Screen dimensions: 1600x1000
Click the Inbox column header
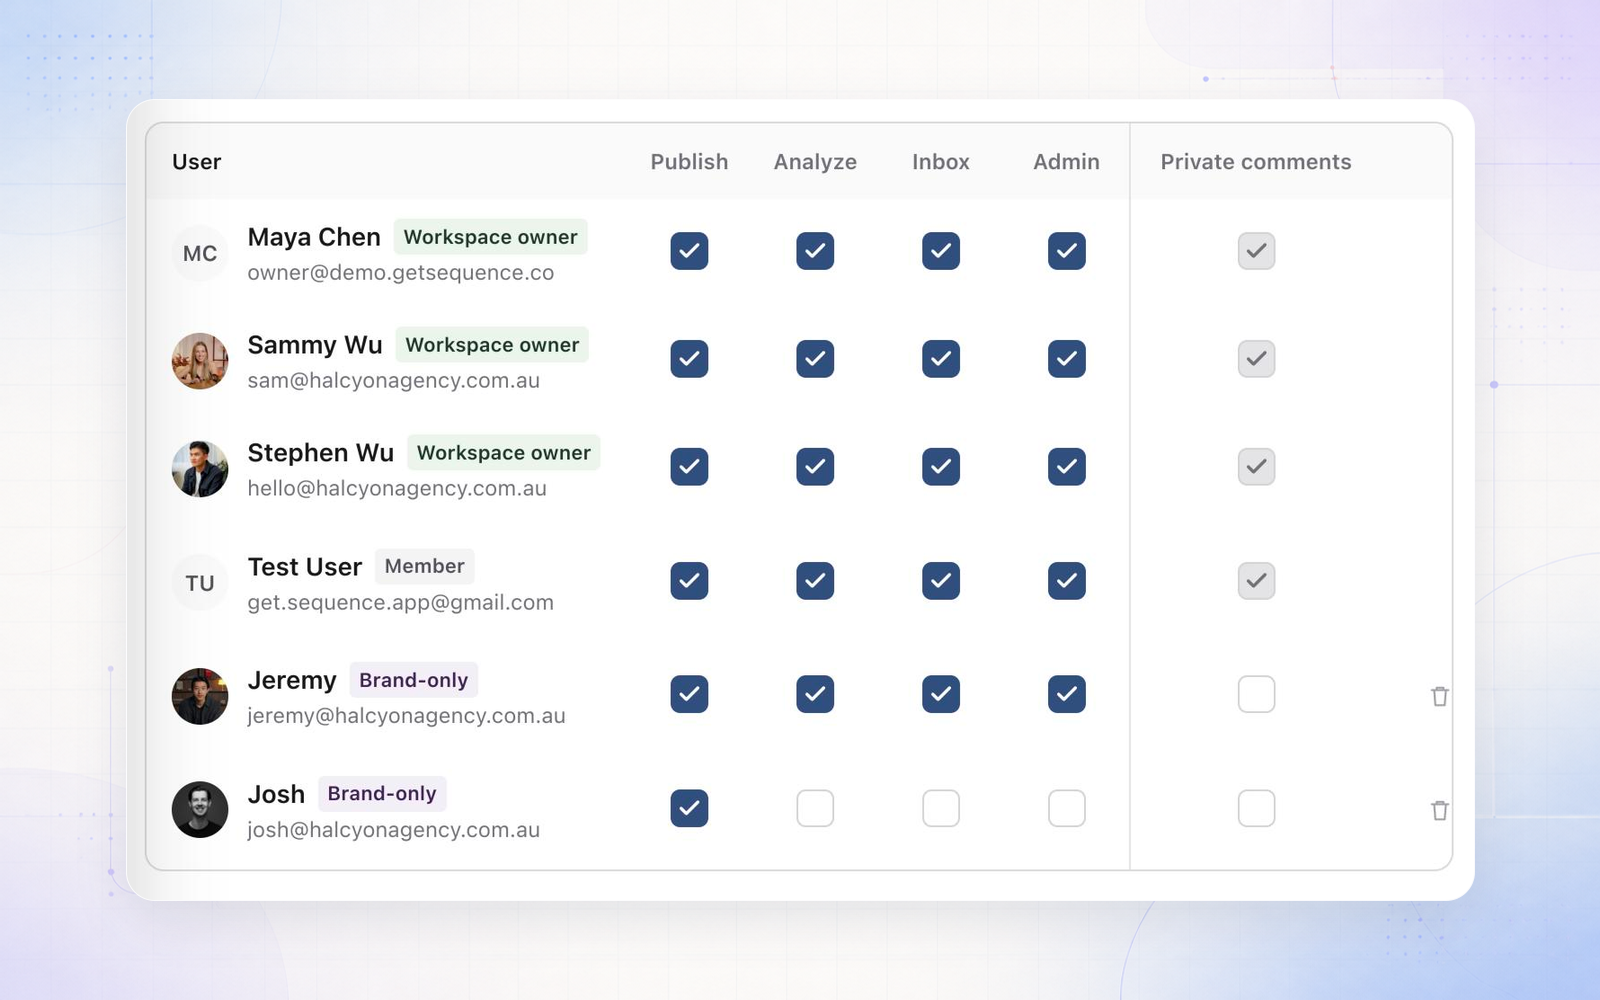941,162
